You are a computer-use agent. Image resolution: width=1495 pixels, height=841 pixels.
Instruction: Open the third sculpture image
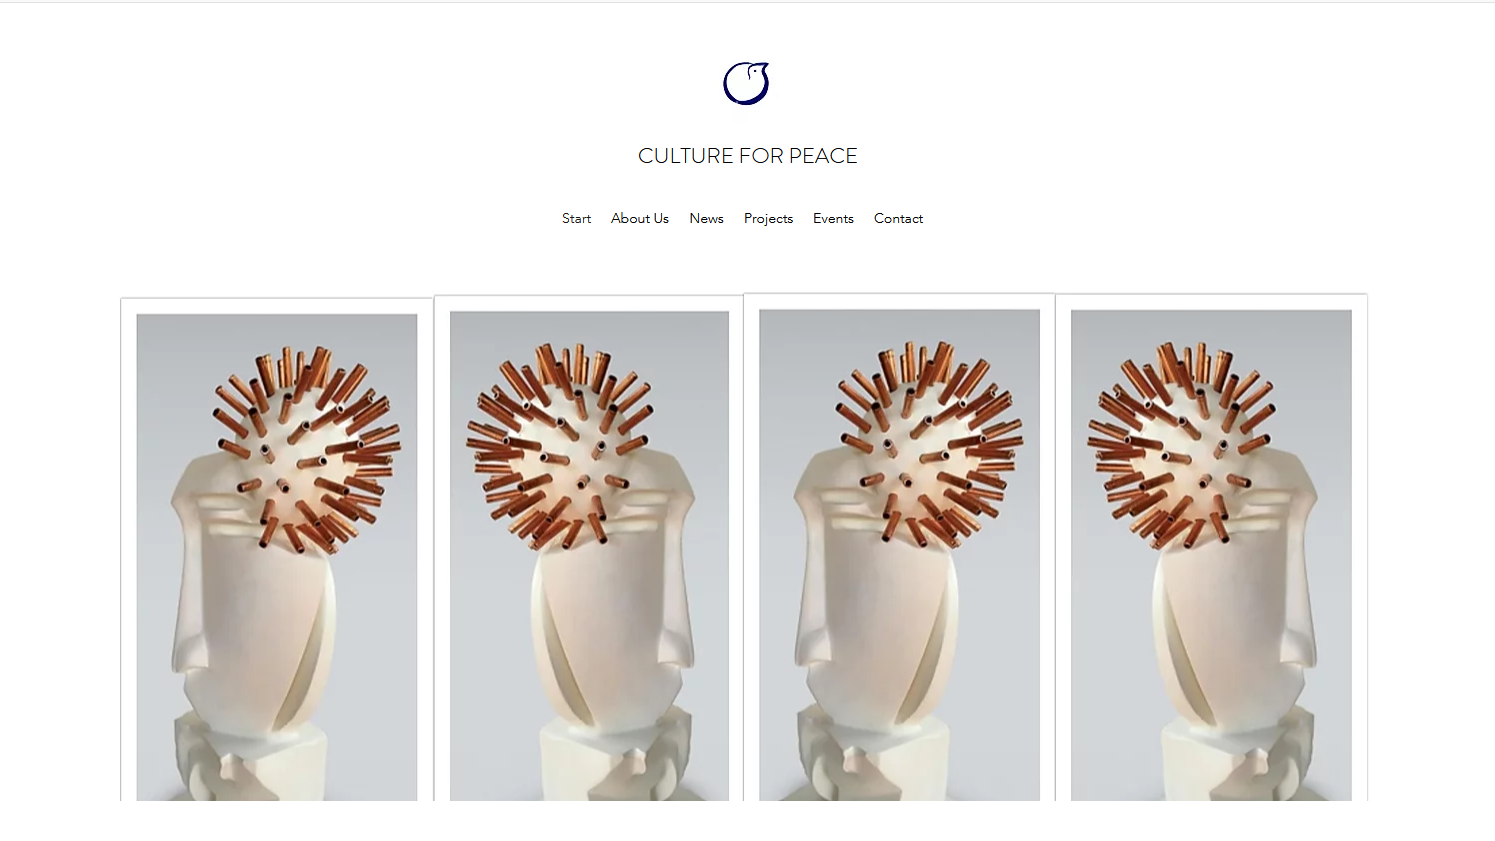coord(899,555)
